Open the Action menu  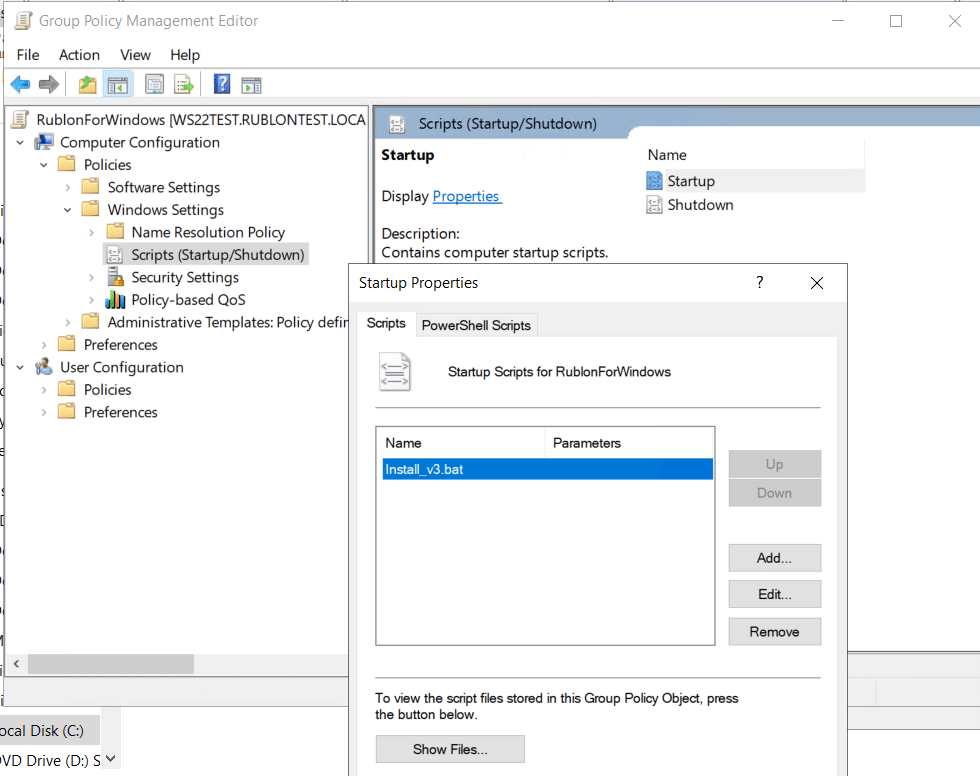pos(79,55)
